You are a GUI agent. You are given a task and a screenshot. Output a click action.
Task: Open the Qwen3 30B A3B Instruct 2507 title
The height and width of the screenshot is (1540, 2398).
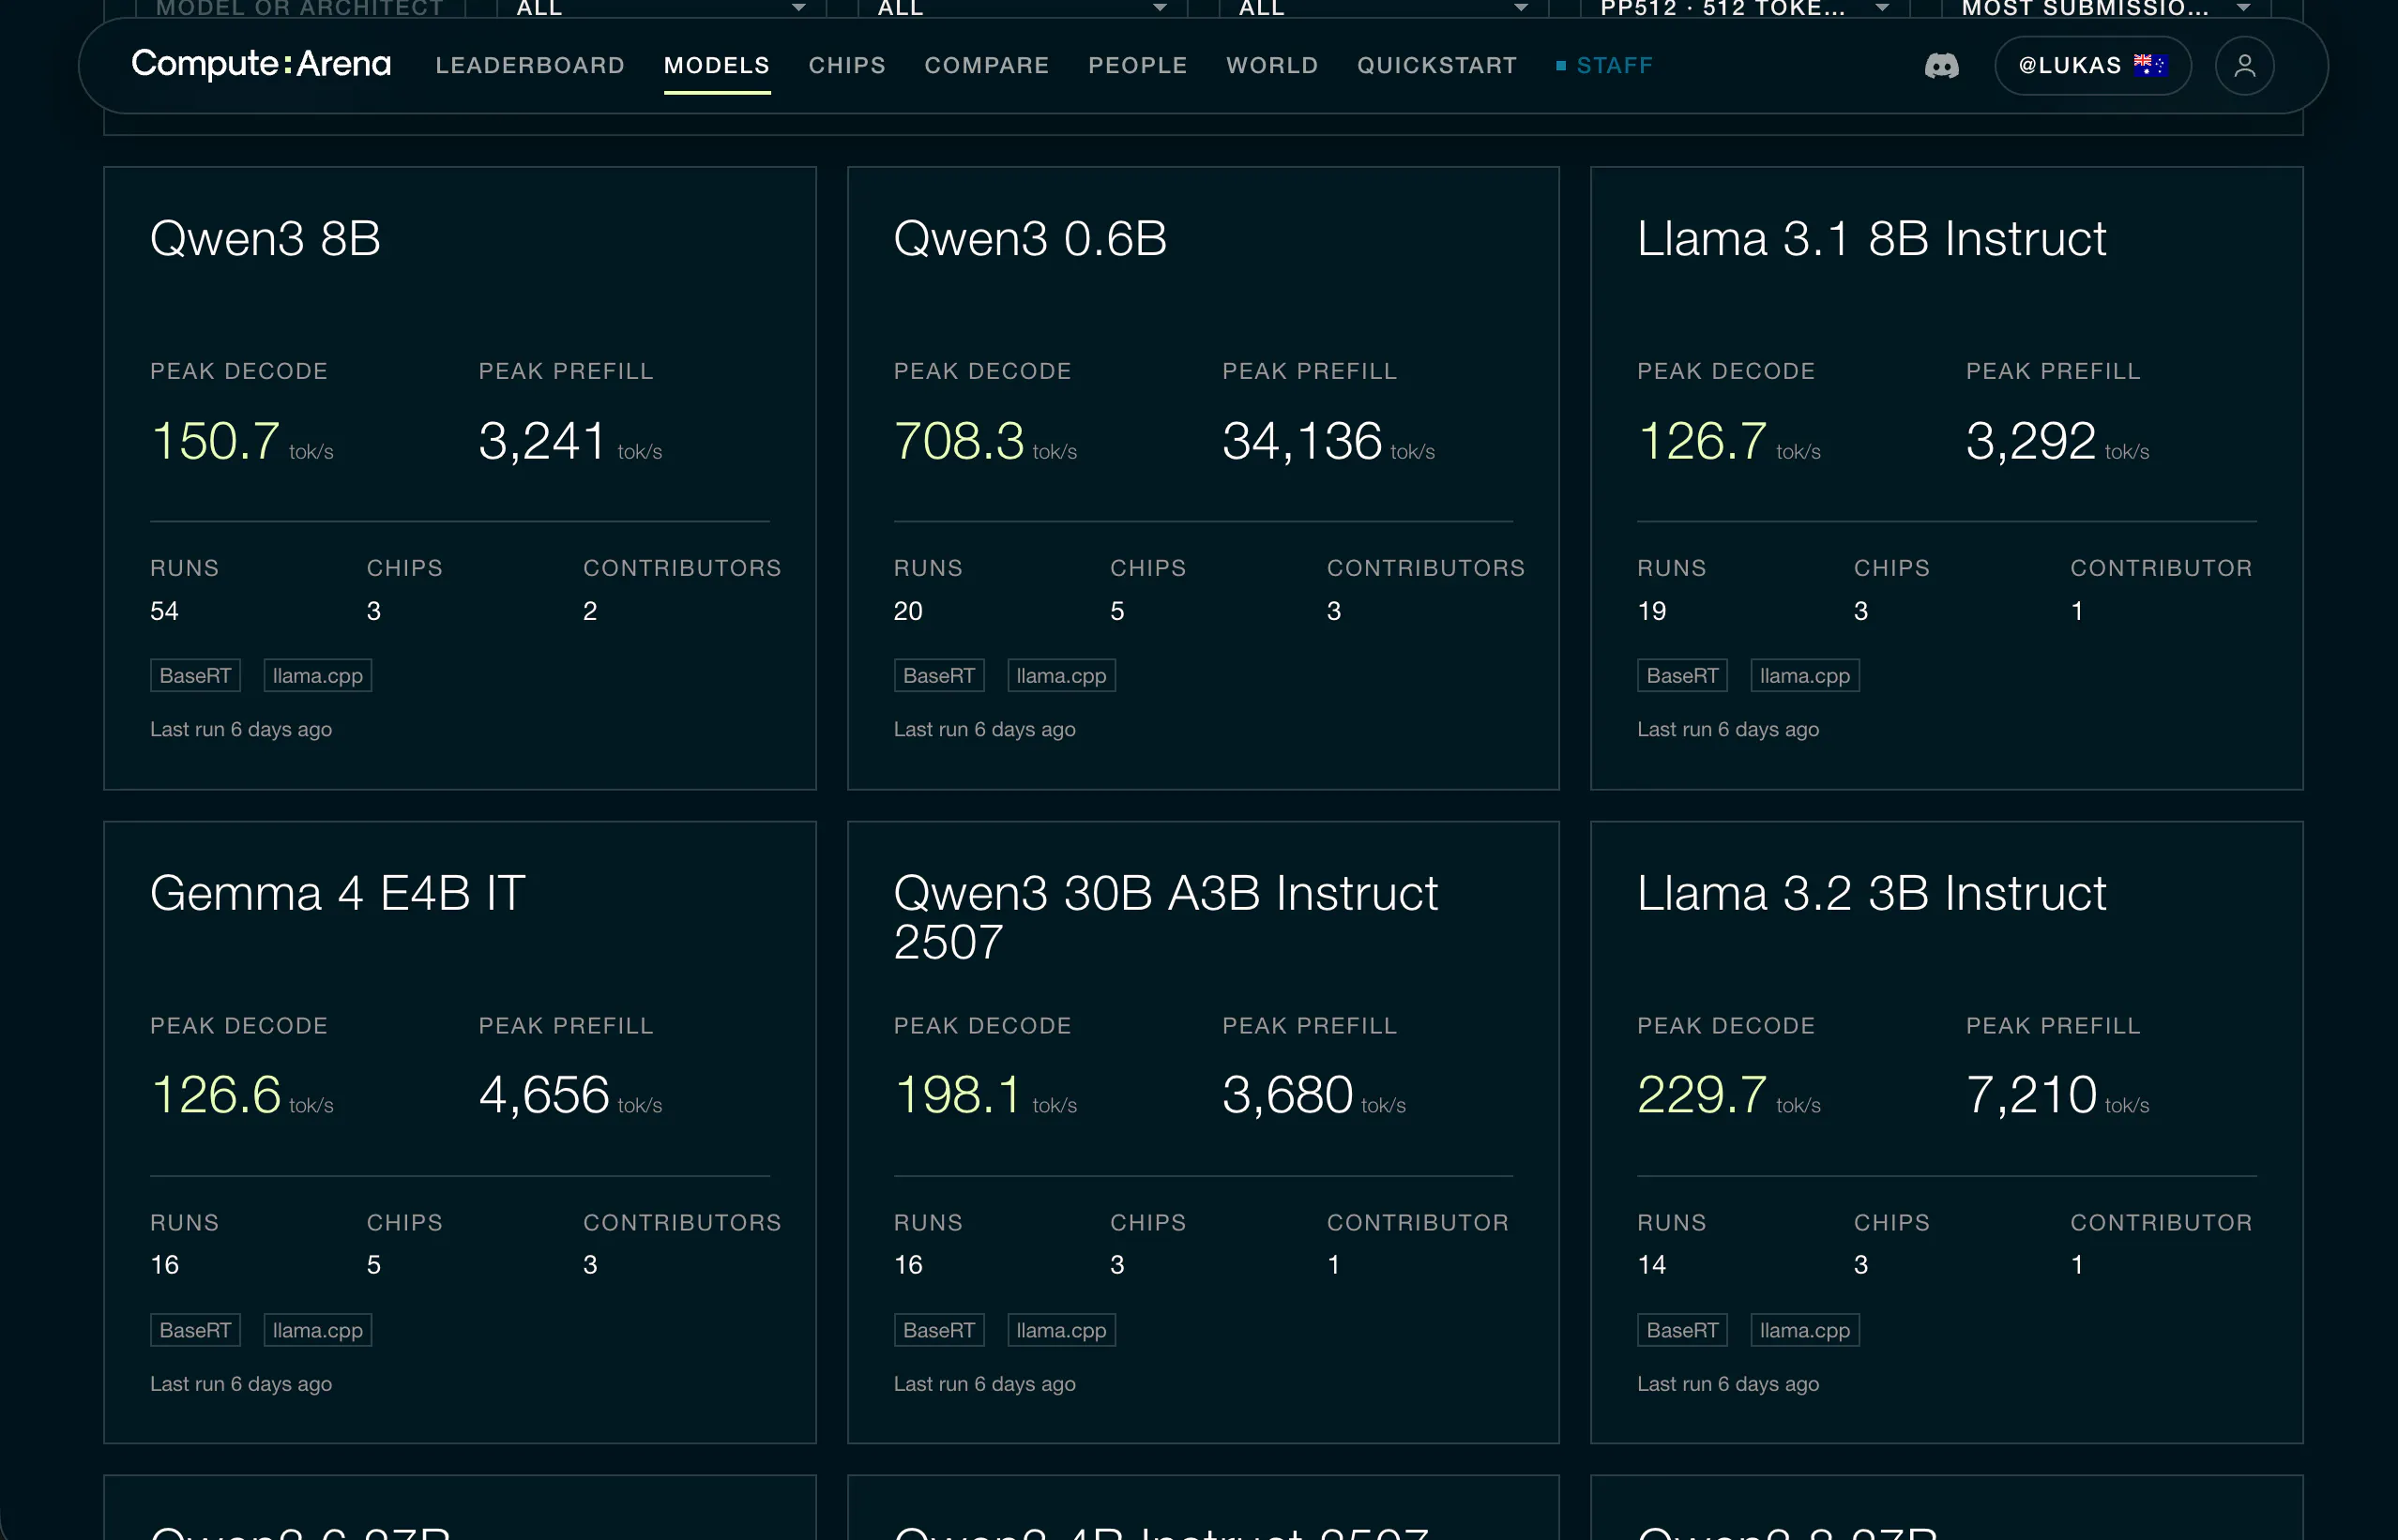(1166, 917)
